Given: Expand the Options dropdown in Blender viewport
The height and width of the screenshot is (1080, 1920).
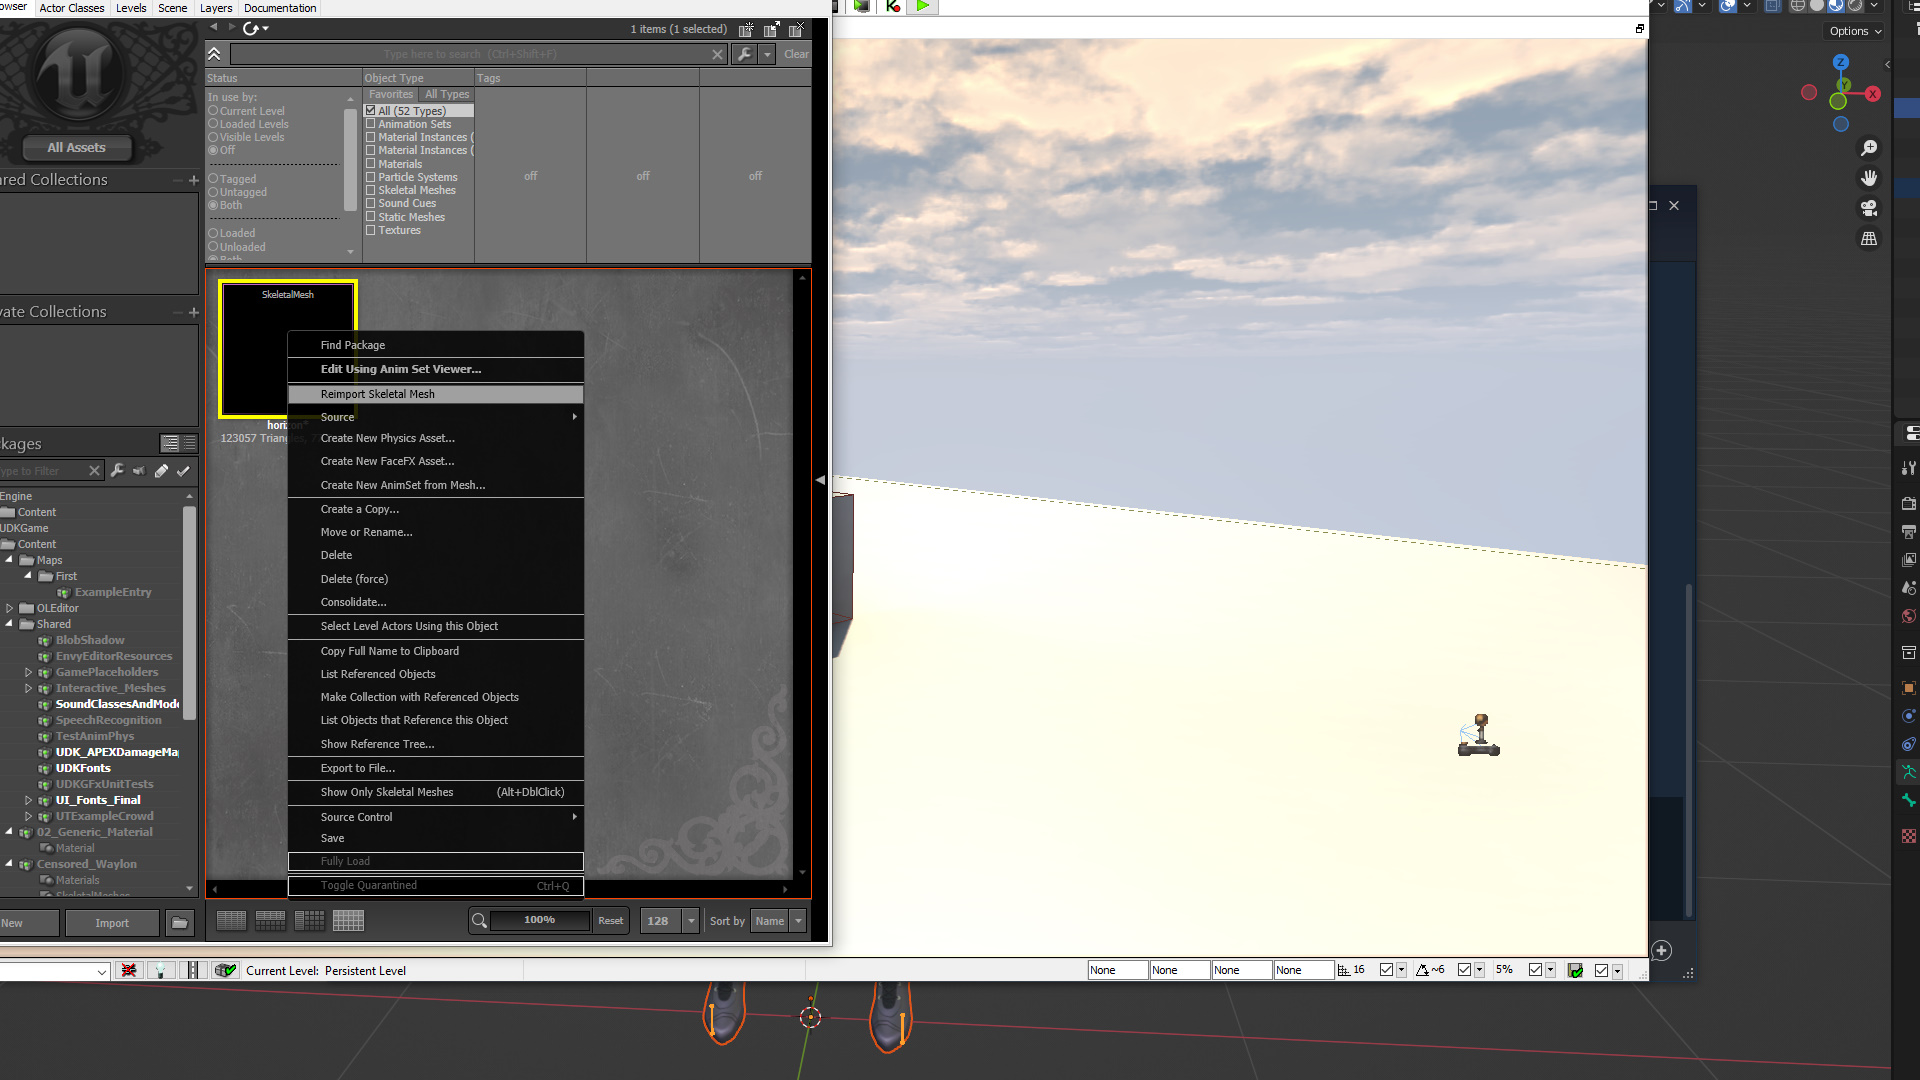Looking at the screenshot, I should [1855, 31].
